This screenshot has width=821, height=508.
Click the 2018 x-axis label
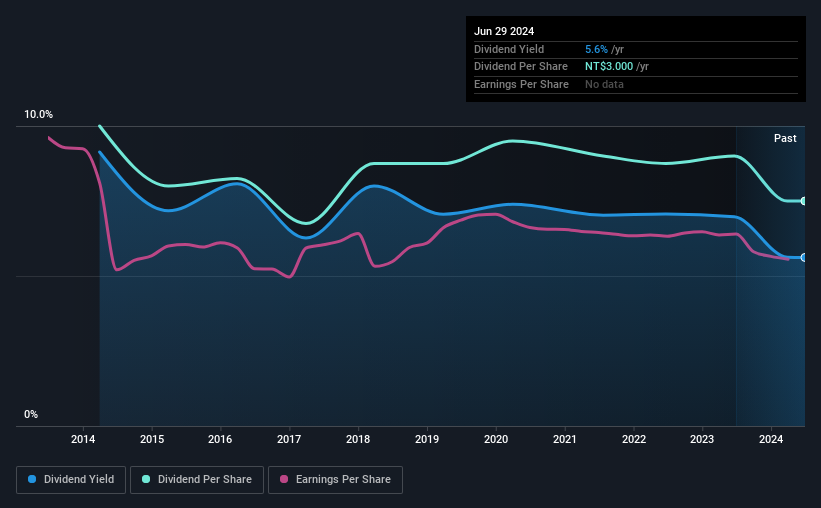(358, 439)
